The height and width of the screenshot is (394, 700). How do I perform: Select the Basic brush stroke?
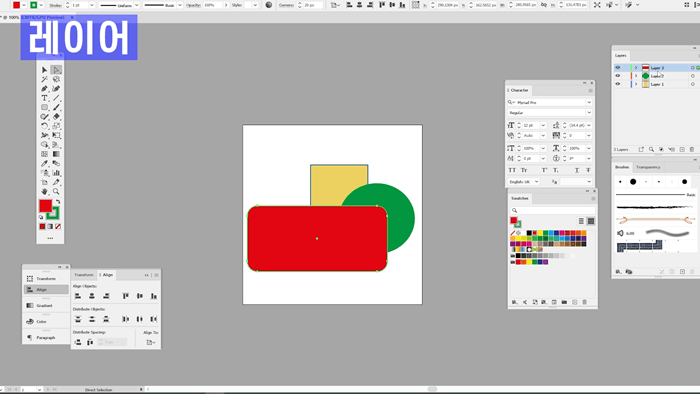pos(655,195)
